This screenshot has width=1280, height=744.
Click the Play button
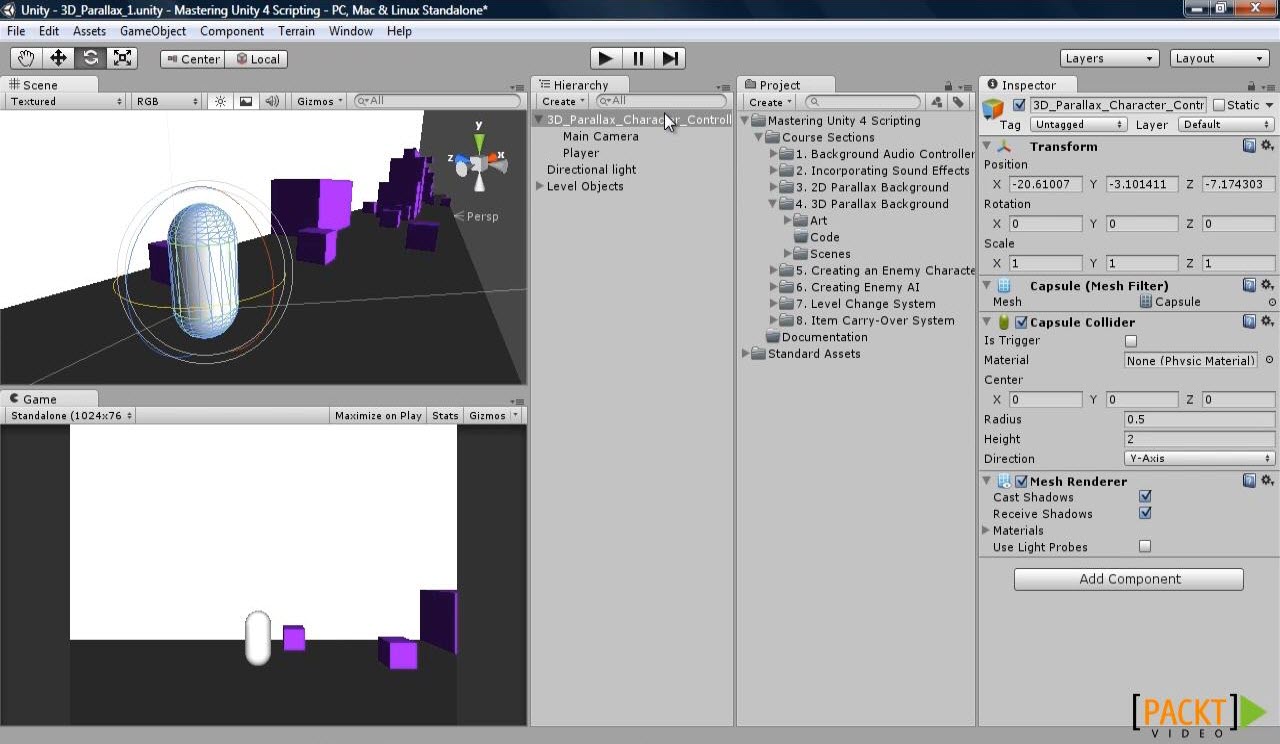point(605,58)
